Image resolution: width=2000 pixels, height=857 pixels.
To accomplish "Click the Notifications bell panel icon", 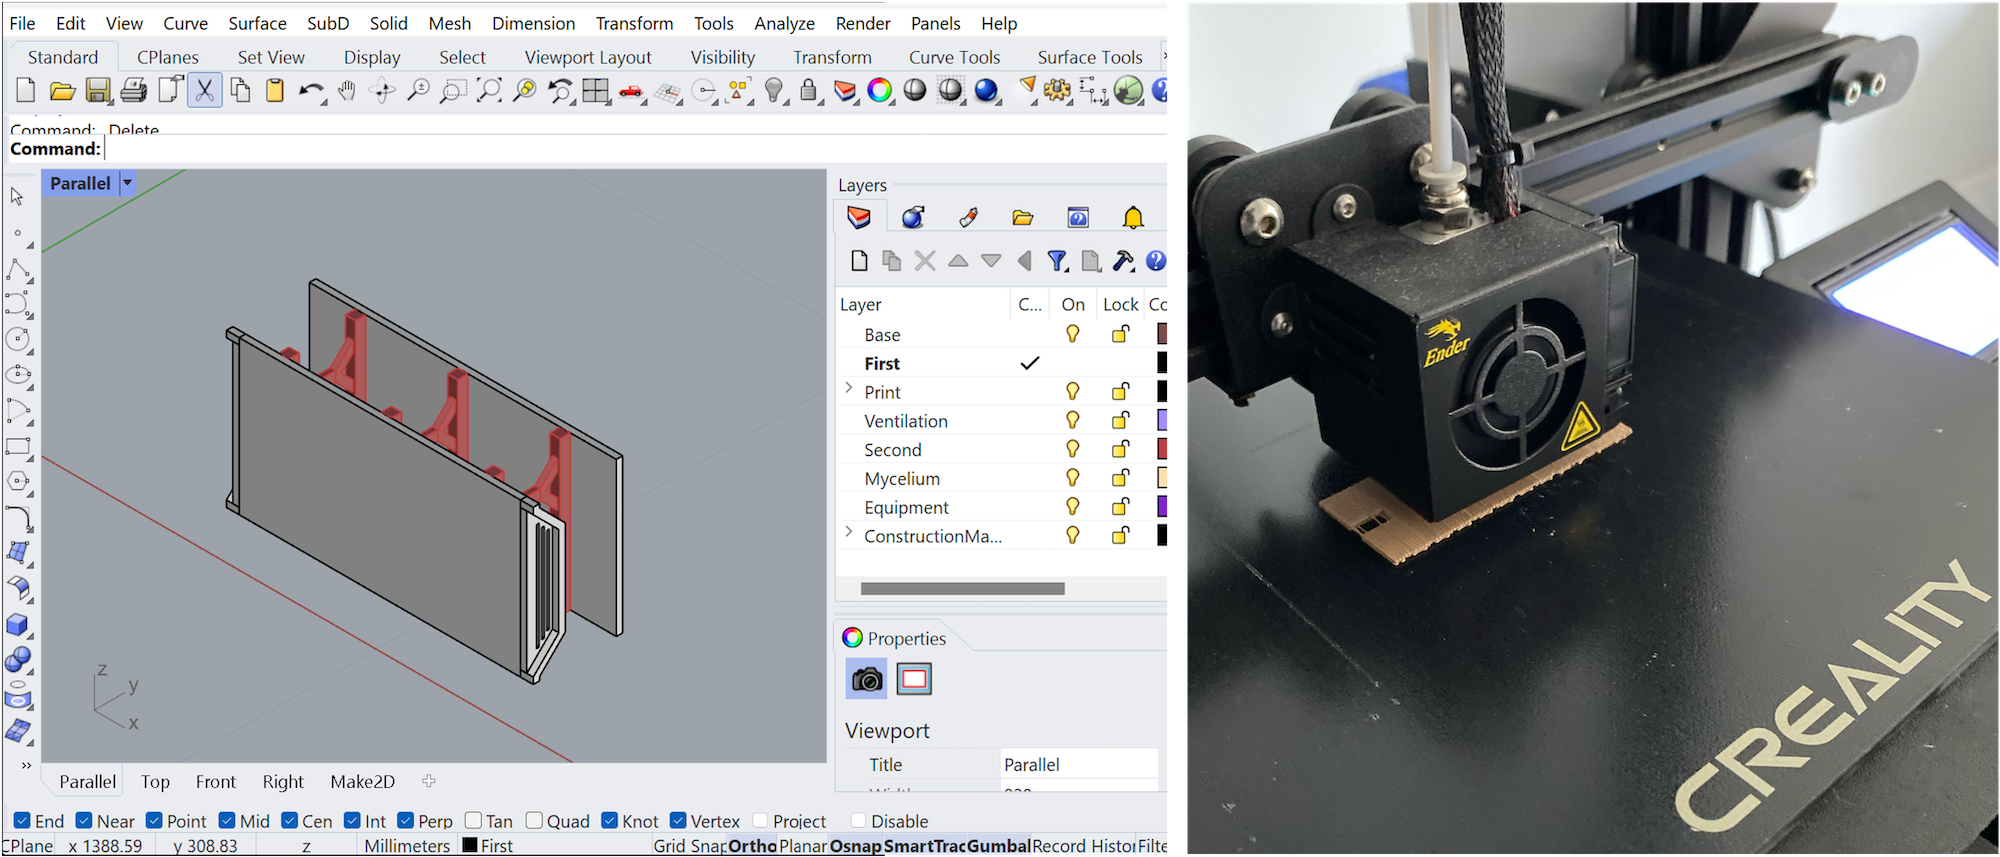I will pyautogui.click(x=1132, y=217).
